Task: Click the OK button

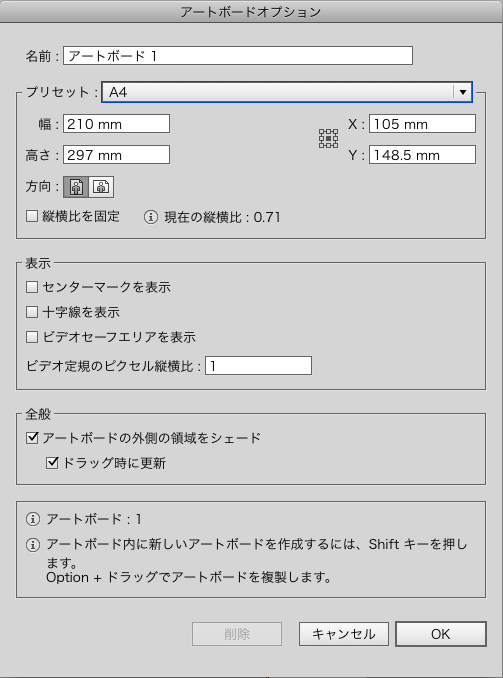Action: tap(441, 634)
